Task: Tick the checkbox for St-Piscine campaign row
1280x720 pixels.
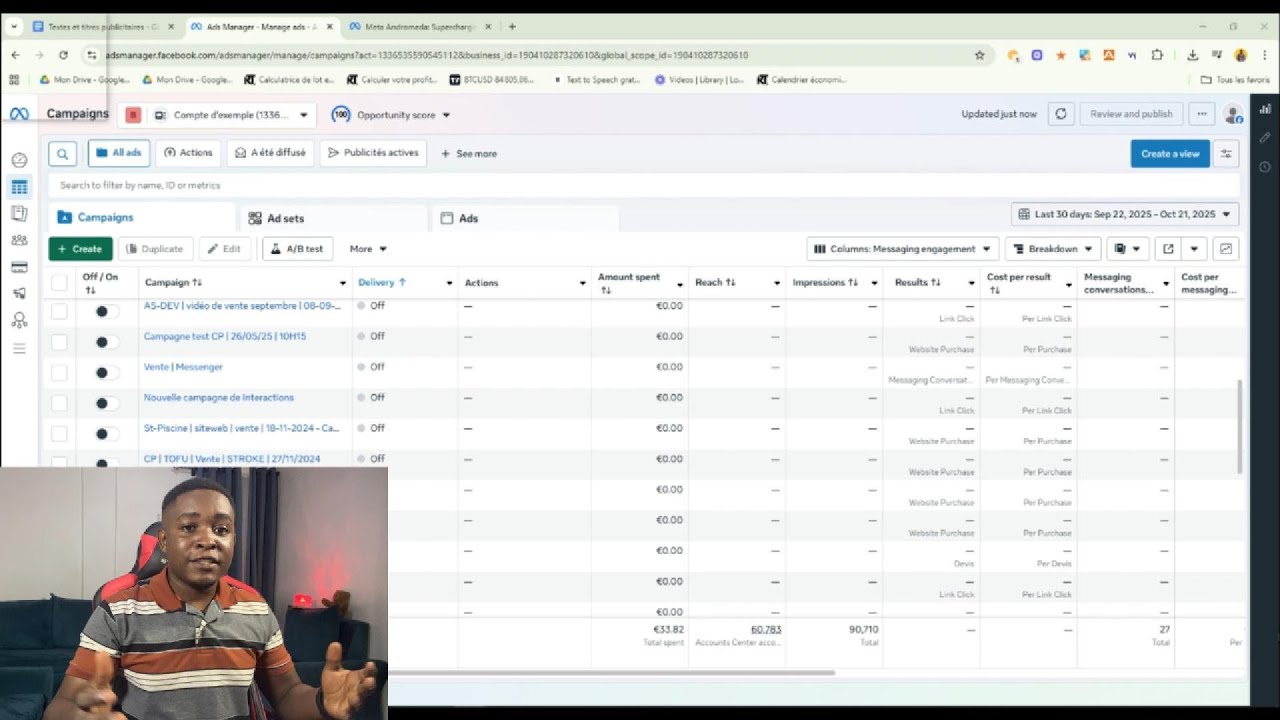Action: (59, 433)
